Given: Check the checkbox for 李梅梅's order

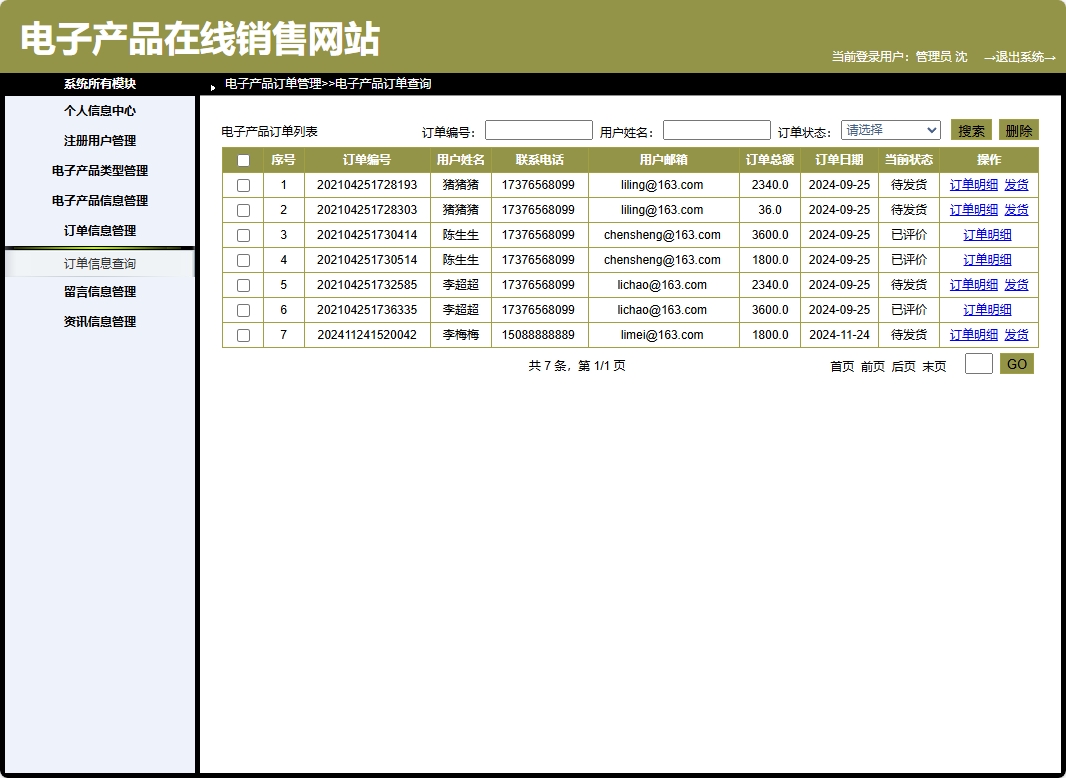Looking at the screenshot, I should pyautogui.click(x=242, y=334).
